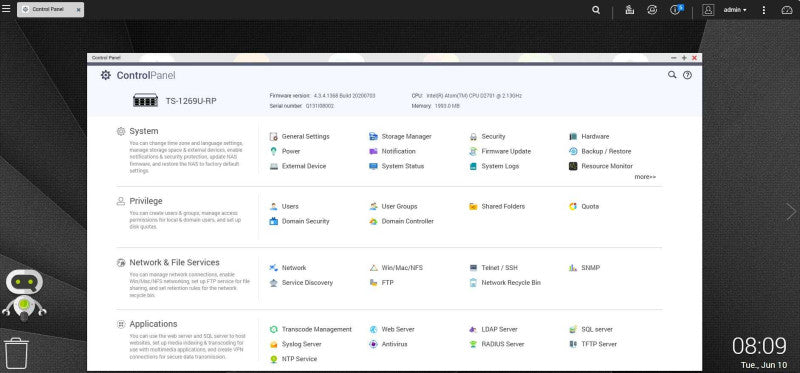Open background tasks icon in top bar

click(630, 10)
